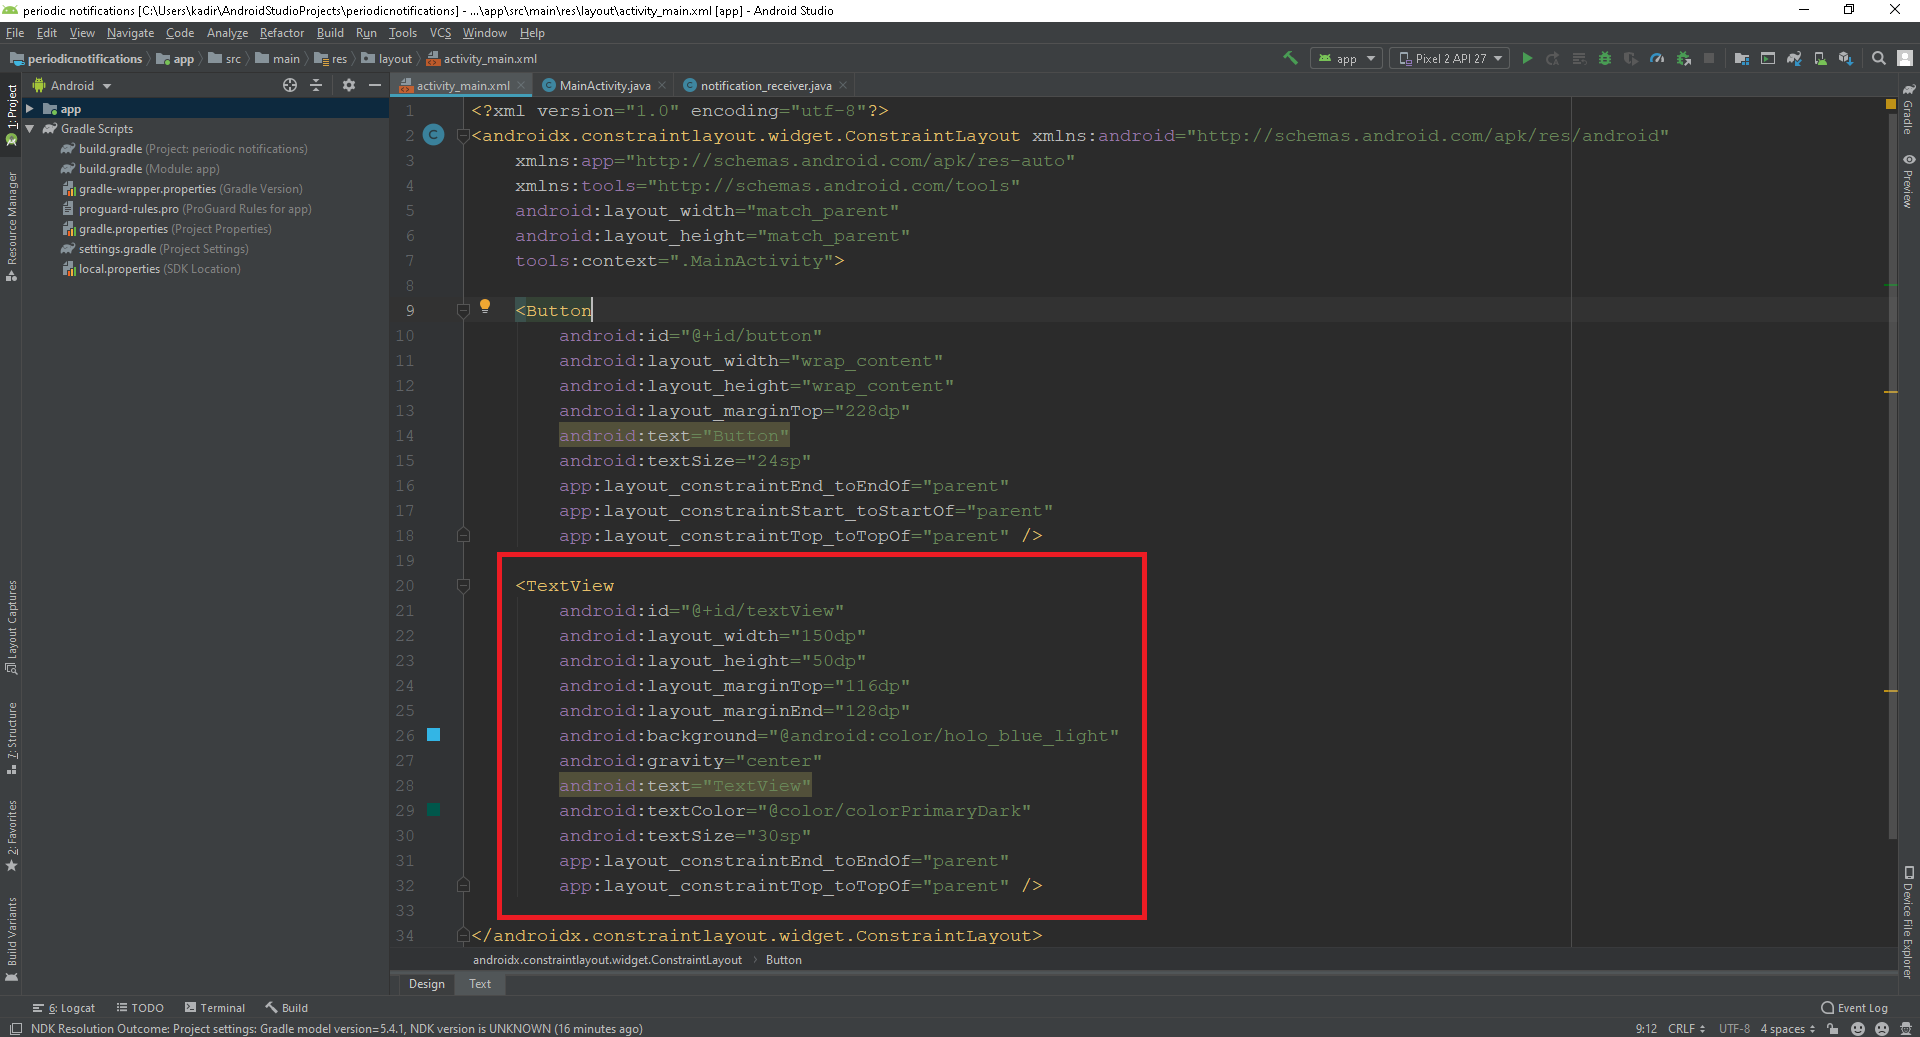This screenshot has height=1037, width=1920.
Task: Toggle the Device File Explorer panel
Action: pos(1908,922)
